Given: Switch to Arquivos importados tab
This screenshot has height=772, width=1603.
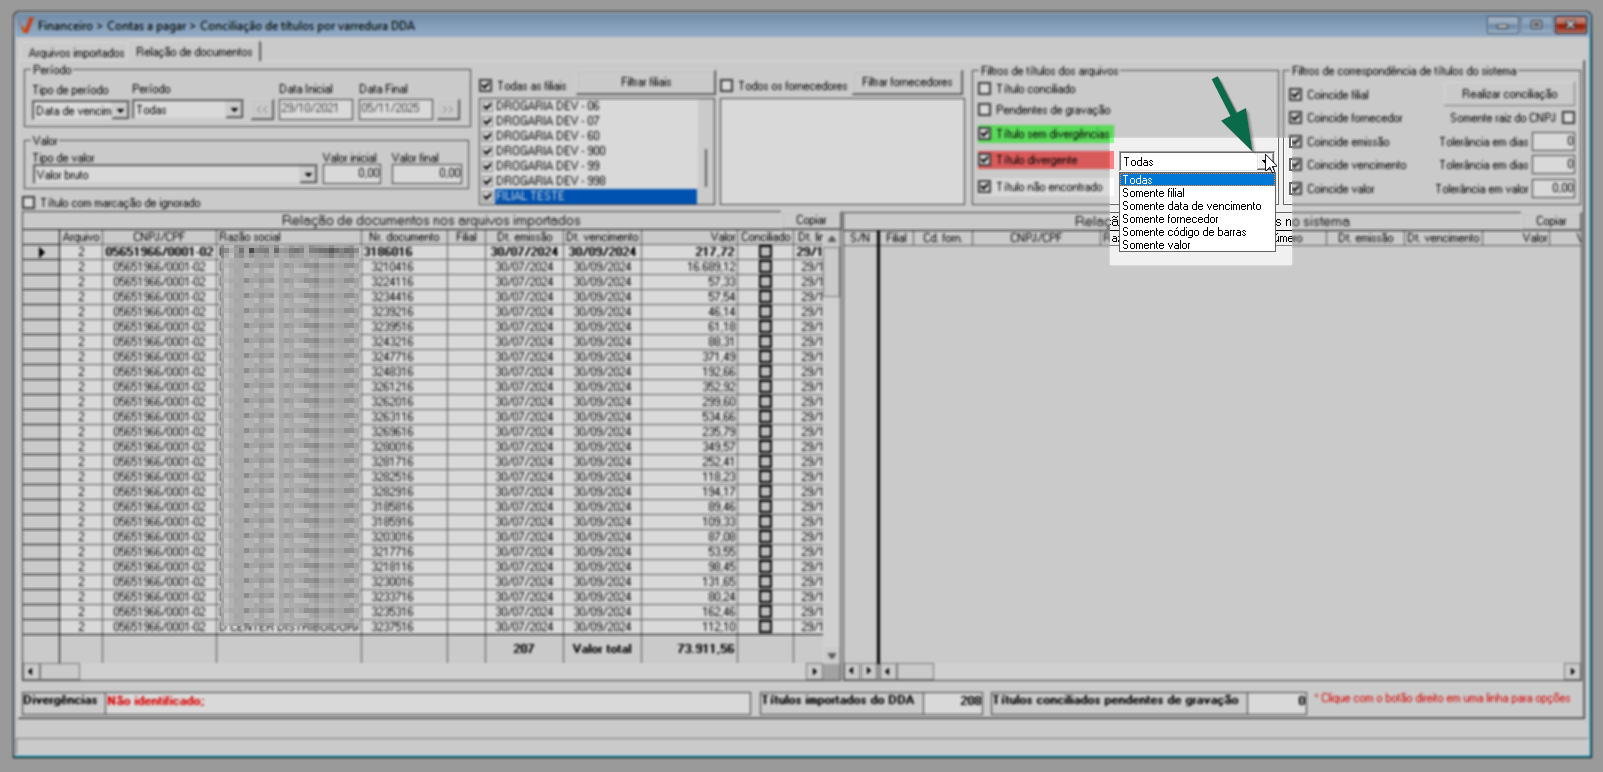Looking at the screenshot, I should tap(76, 53).
